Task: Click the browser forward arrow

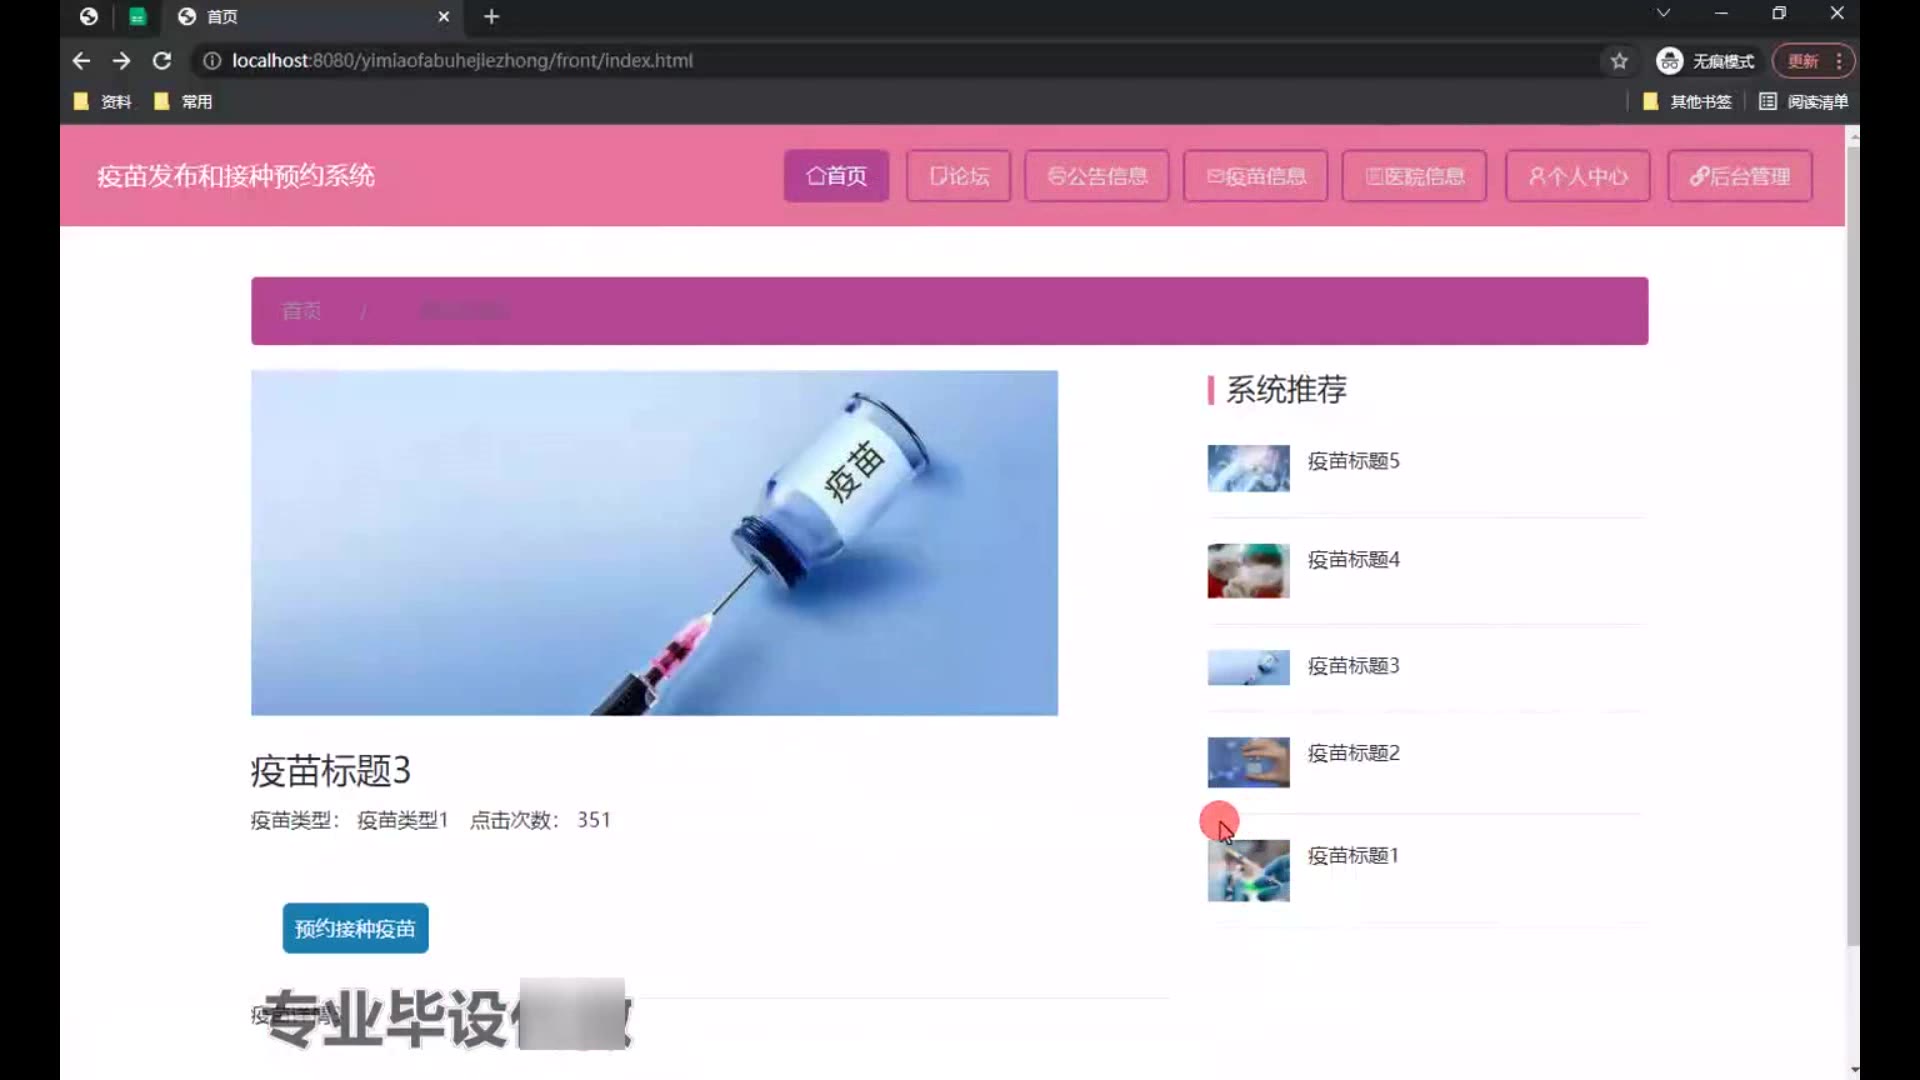Action: (121, 61)
